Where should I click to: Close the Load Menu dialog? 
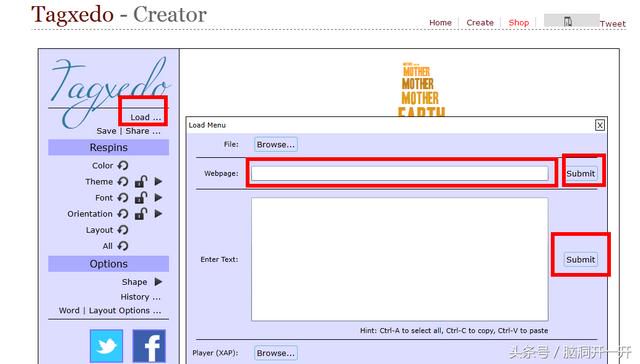600,125
